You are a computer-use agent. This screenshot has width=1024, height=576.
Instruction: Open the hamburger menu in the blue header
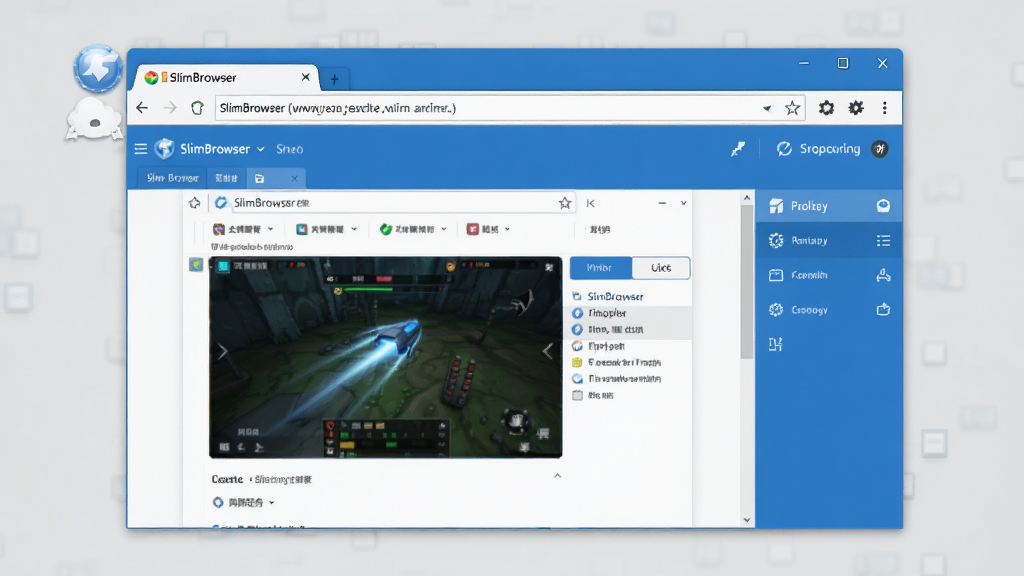point(140,149)
